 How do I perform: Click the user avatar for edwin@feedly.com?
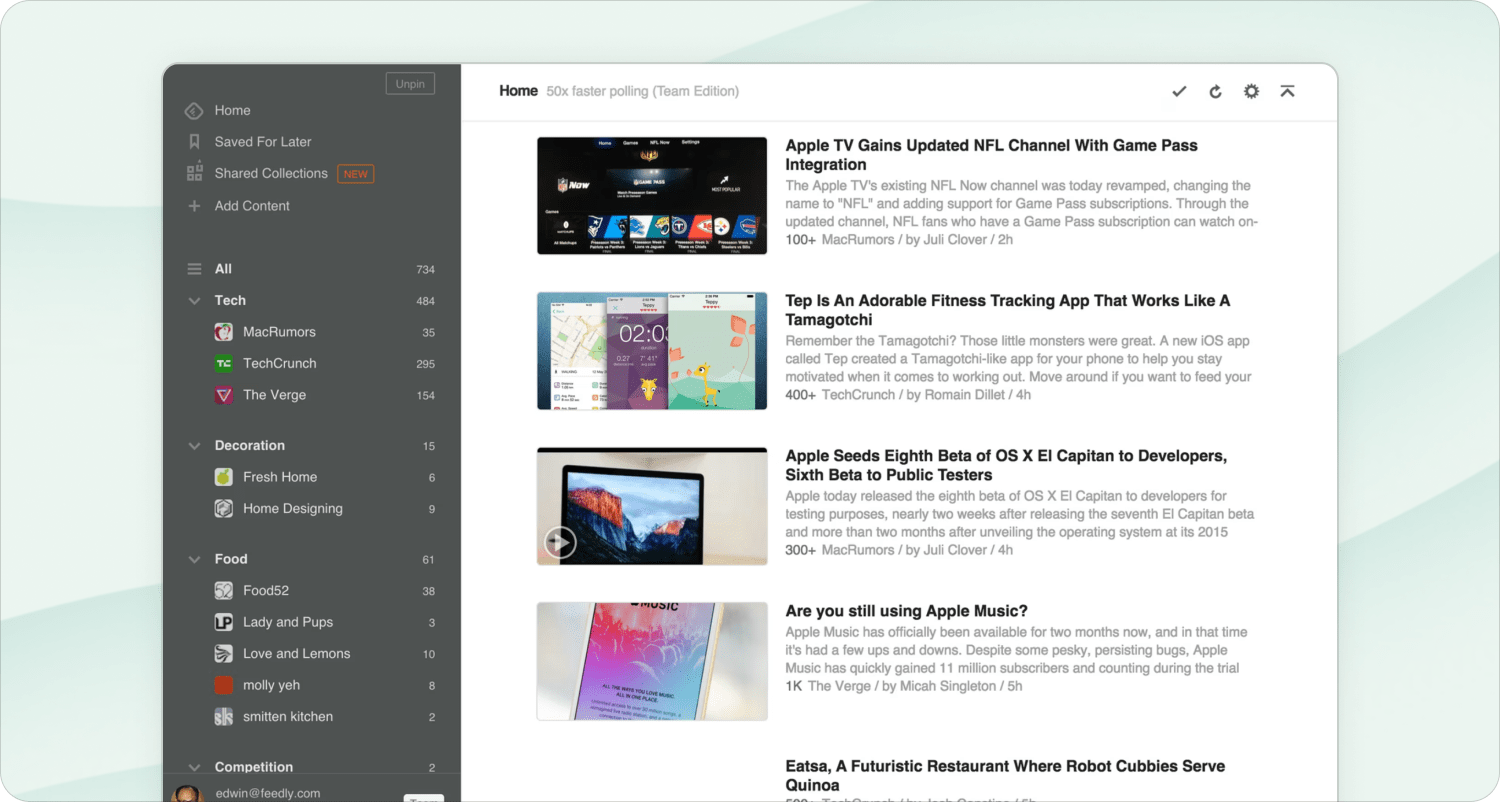(187, 793)
